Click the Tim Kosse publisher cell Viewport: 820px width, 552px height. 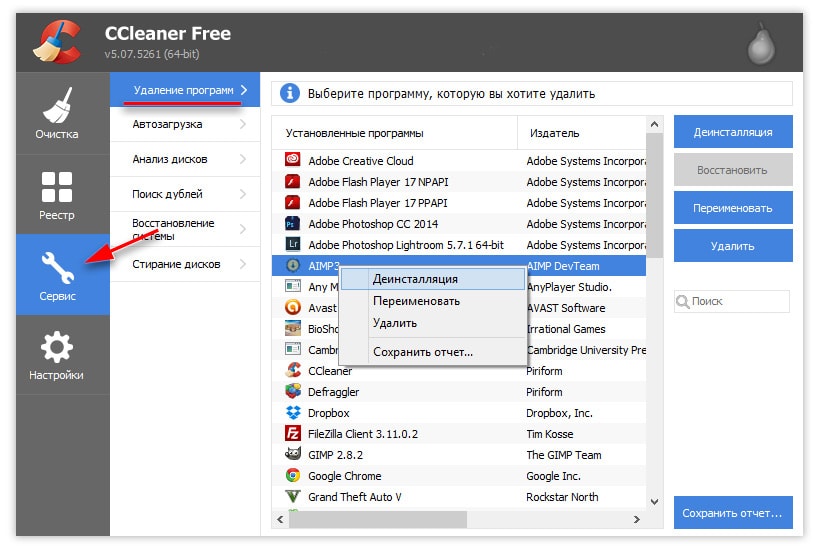(550, 434)
